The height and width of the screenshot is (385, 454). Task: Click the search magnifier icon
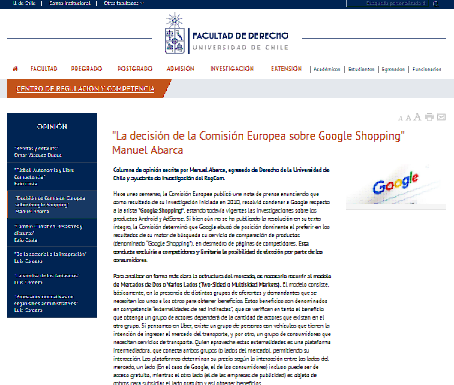[436, 3]
